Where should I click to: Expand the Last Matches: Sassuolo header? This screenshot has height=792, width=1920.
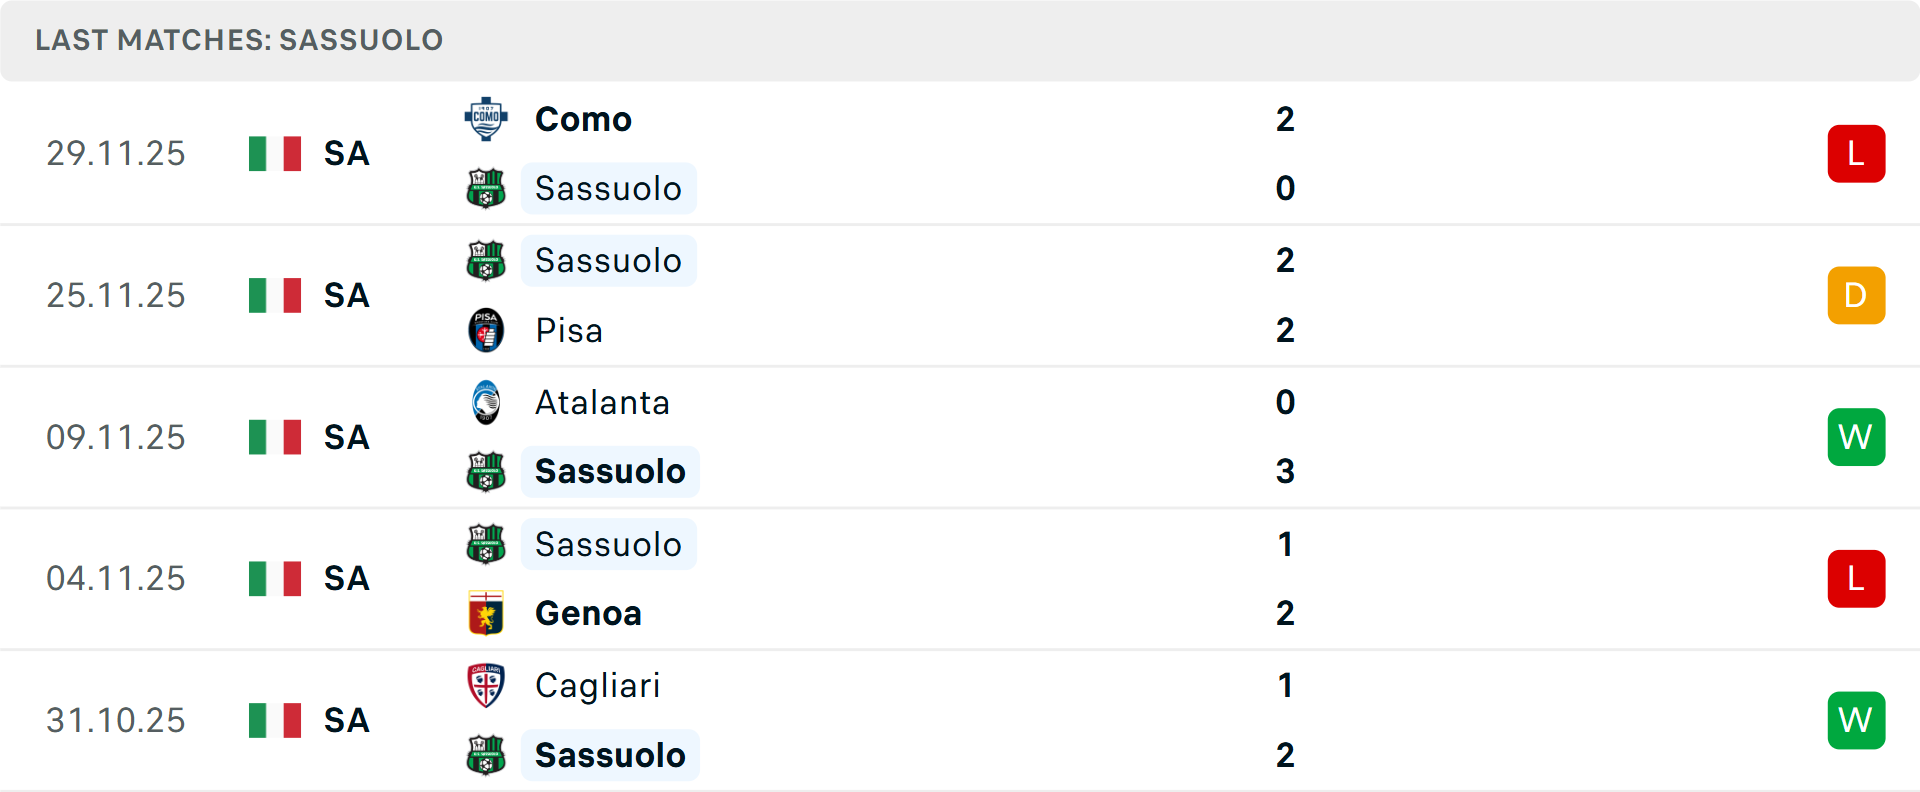(x=238, y=40)
